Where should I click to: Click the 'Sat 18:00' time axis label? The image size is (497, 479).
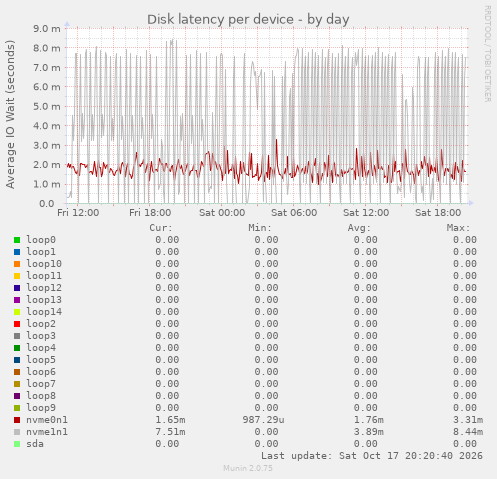pyautogui.click(x=438, y=213)
